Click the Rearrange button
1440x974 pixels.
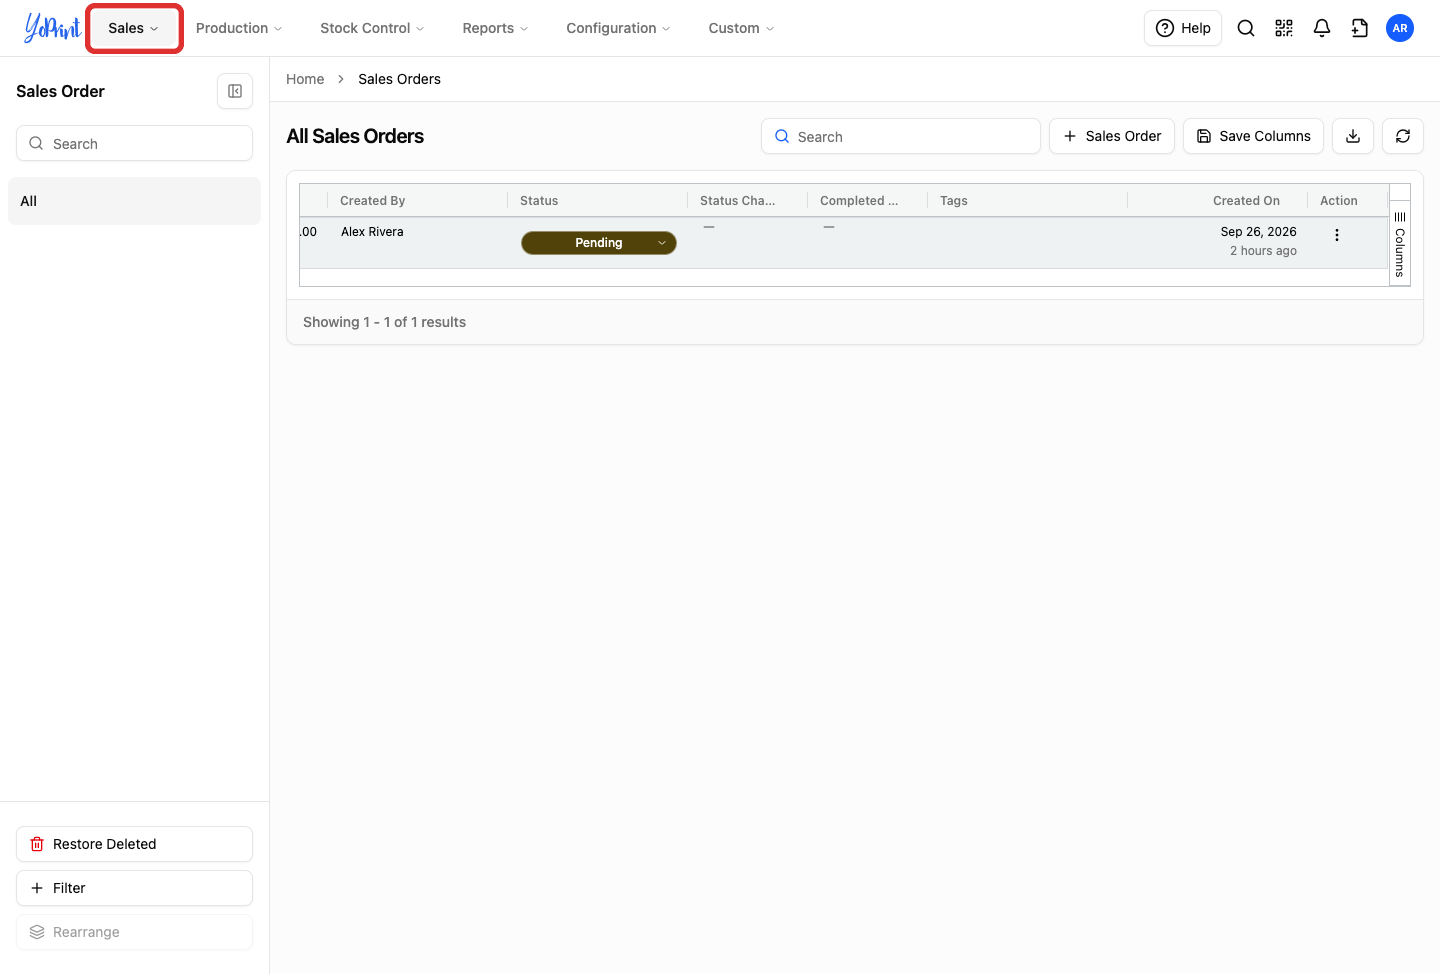pyautogui.click(x=134, y=932)
